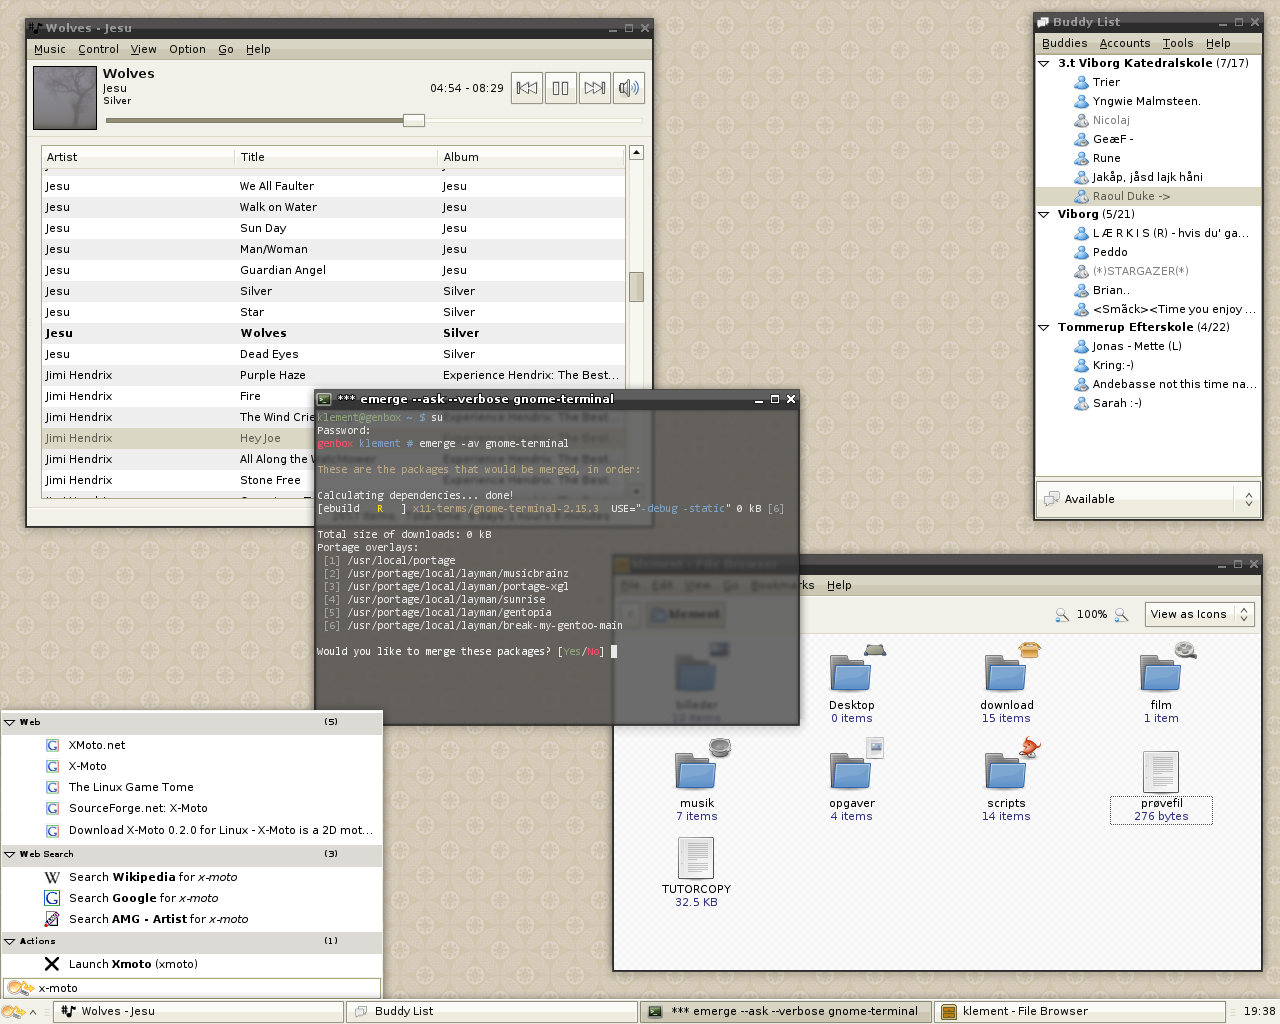Screen dimensions: 1280x1024
Task: Select buddy icon for Sarah
Action: (x=1081, y=403)
